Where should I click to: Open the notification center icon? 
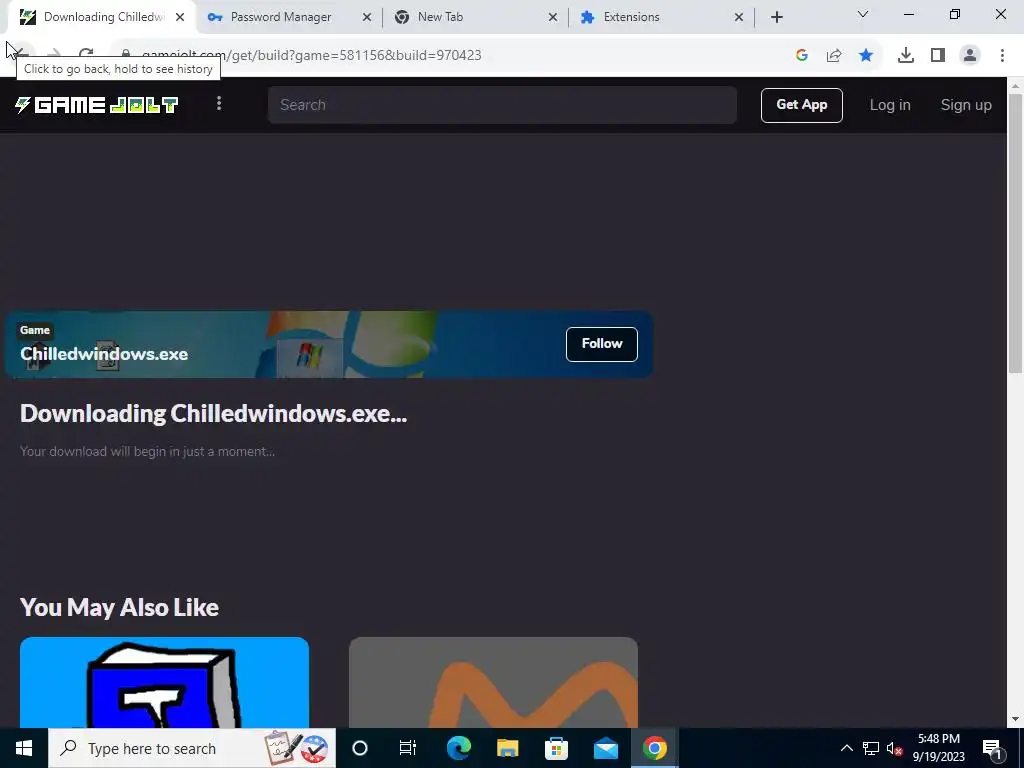tap(993, 748)
